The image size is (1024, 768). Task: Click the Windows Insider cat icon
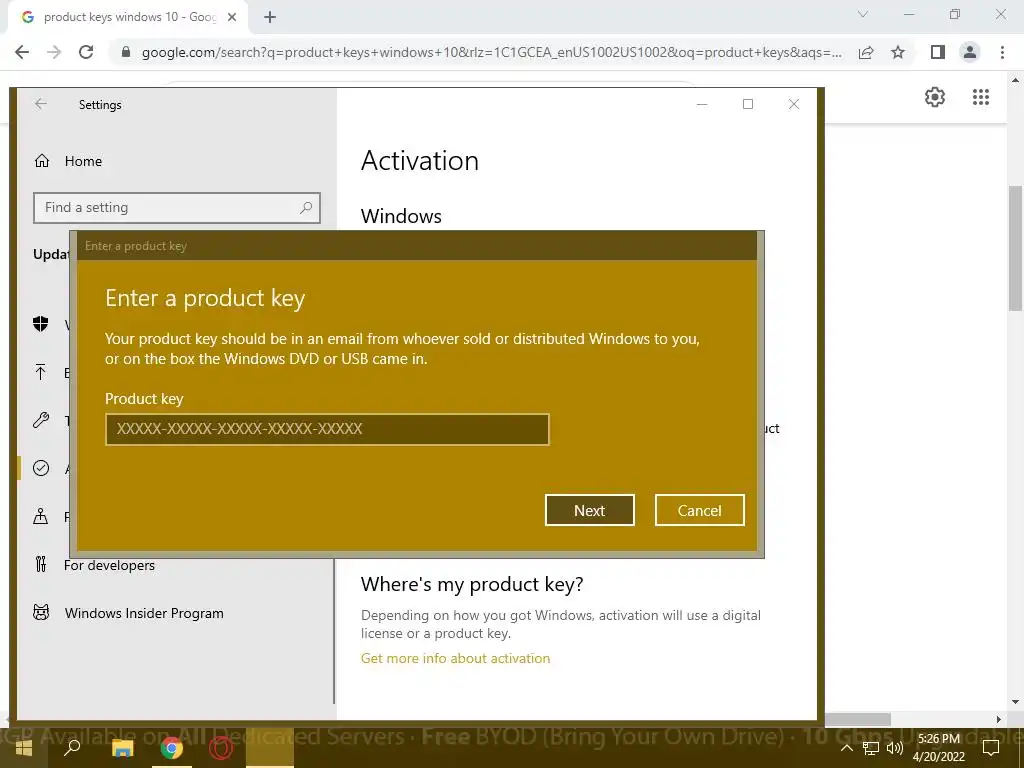(x=41, y=613)
